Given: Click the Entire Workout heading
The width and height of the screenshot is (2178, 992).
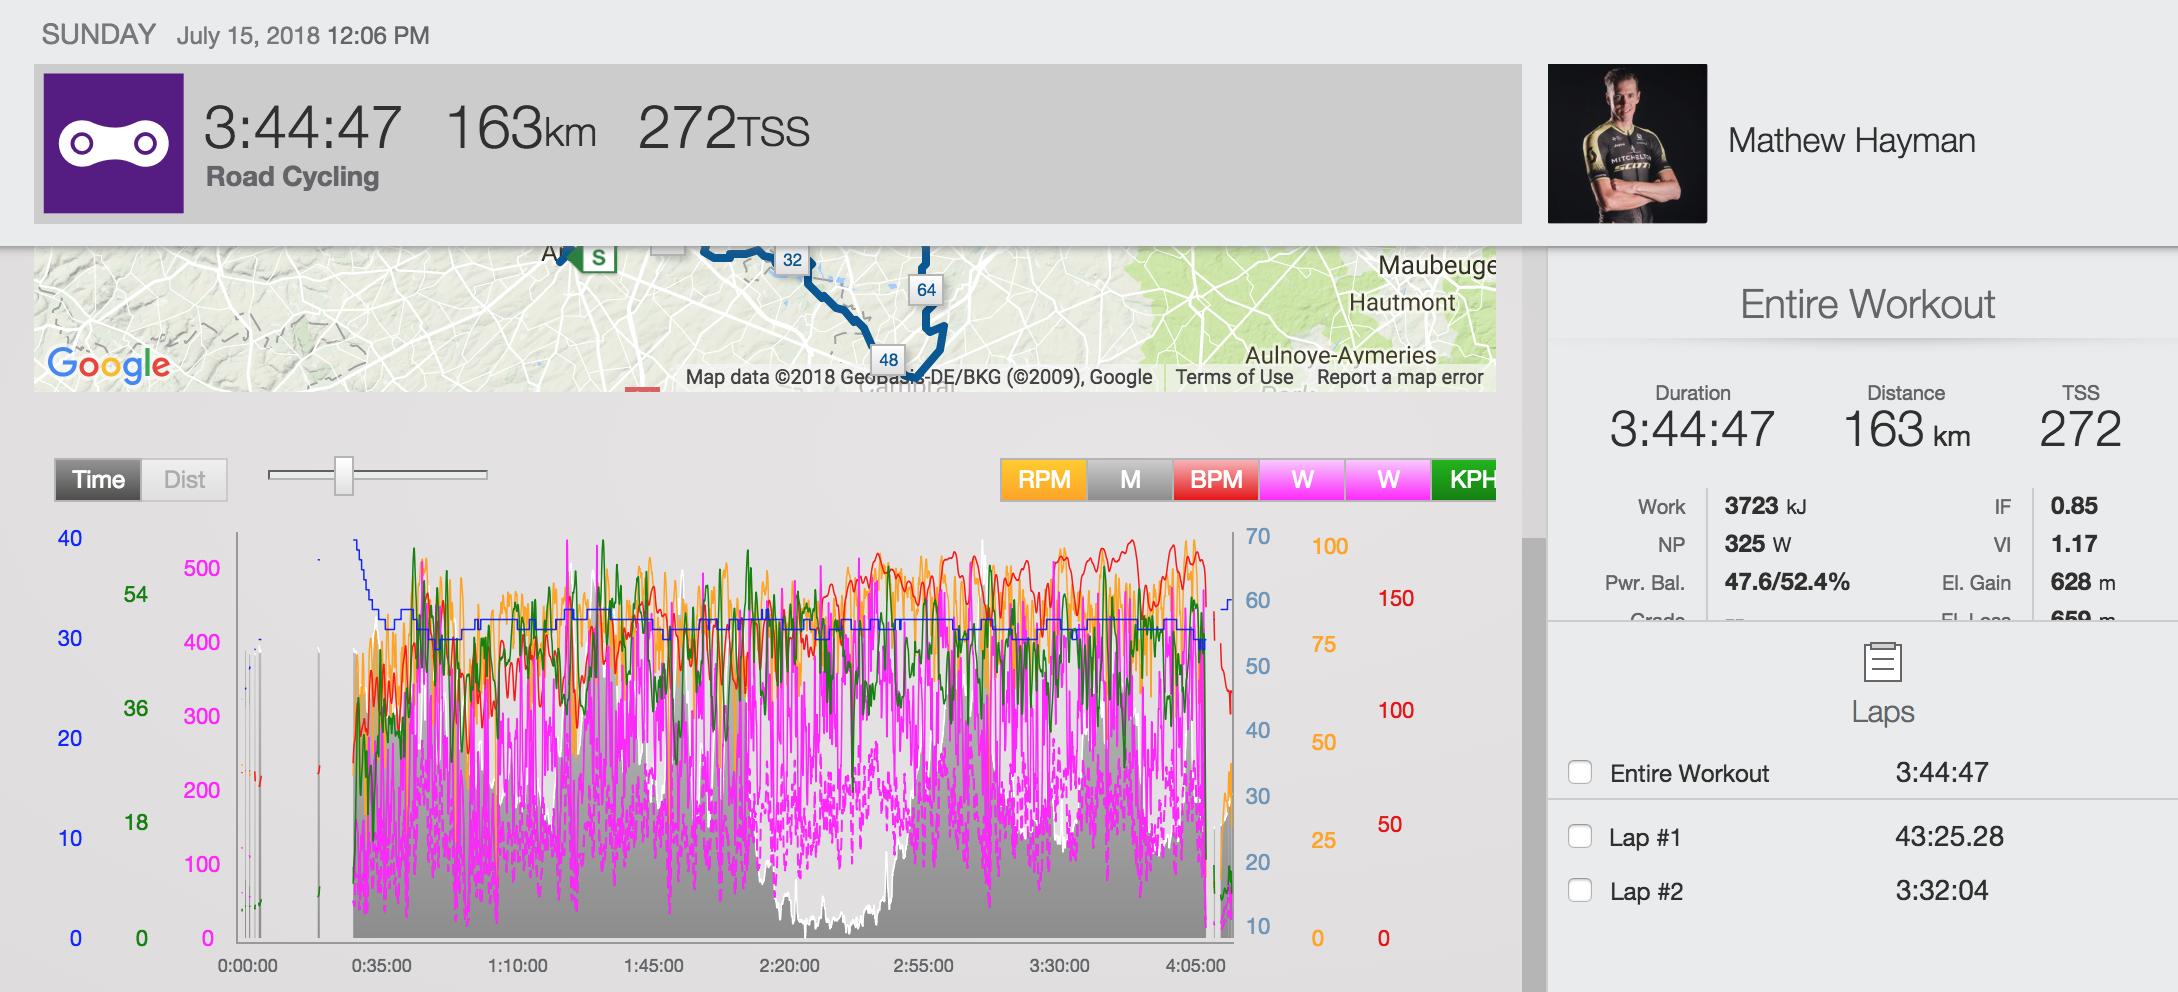Looking at the screenshot, I should [1867, 304].
